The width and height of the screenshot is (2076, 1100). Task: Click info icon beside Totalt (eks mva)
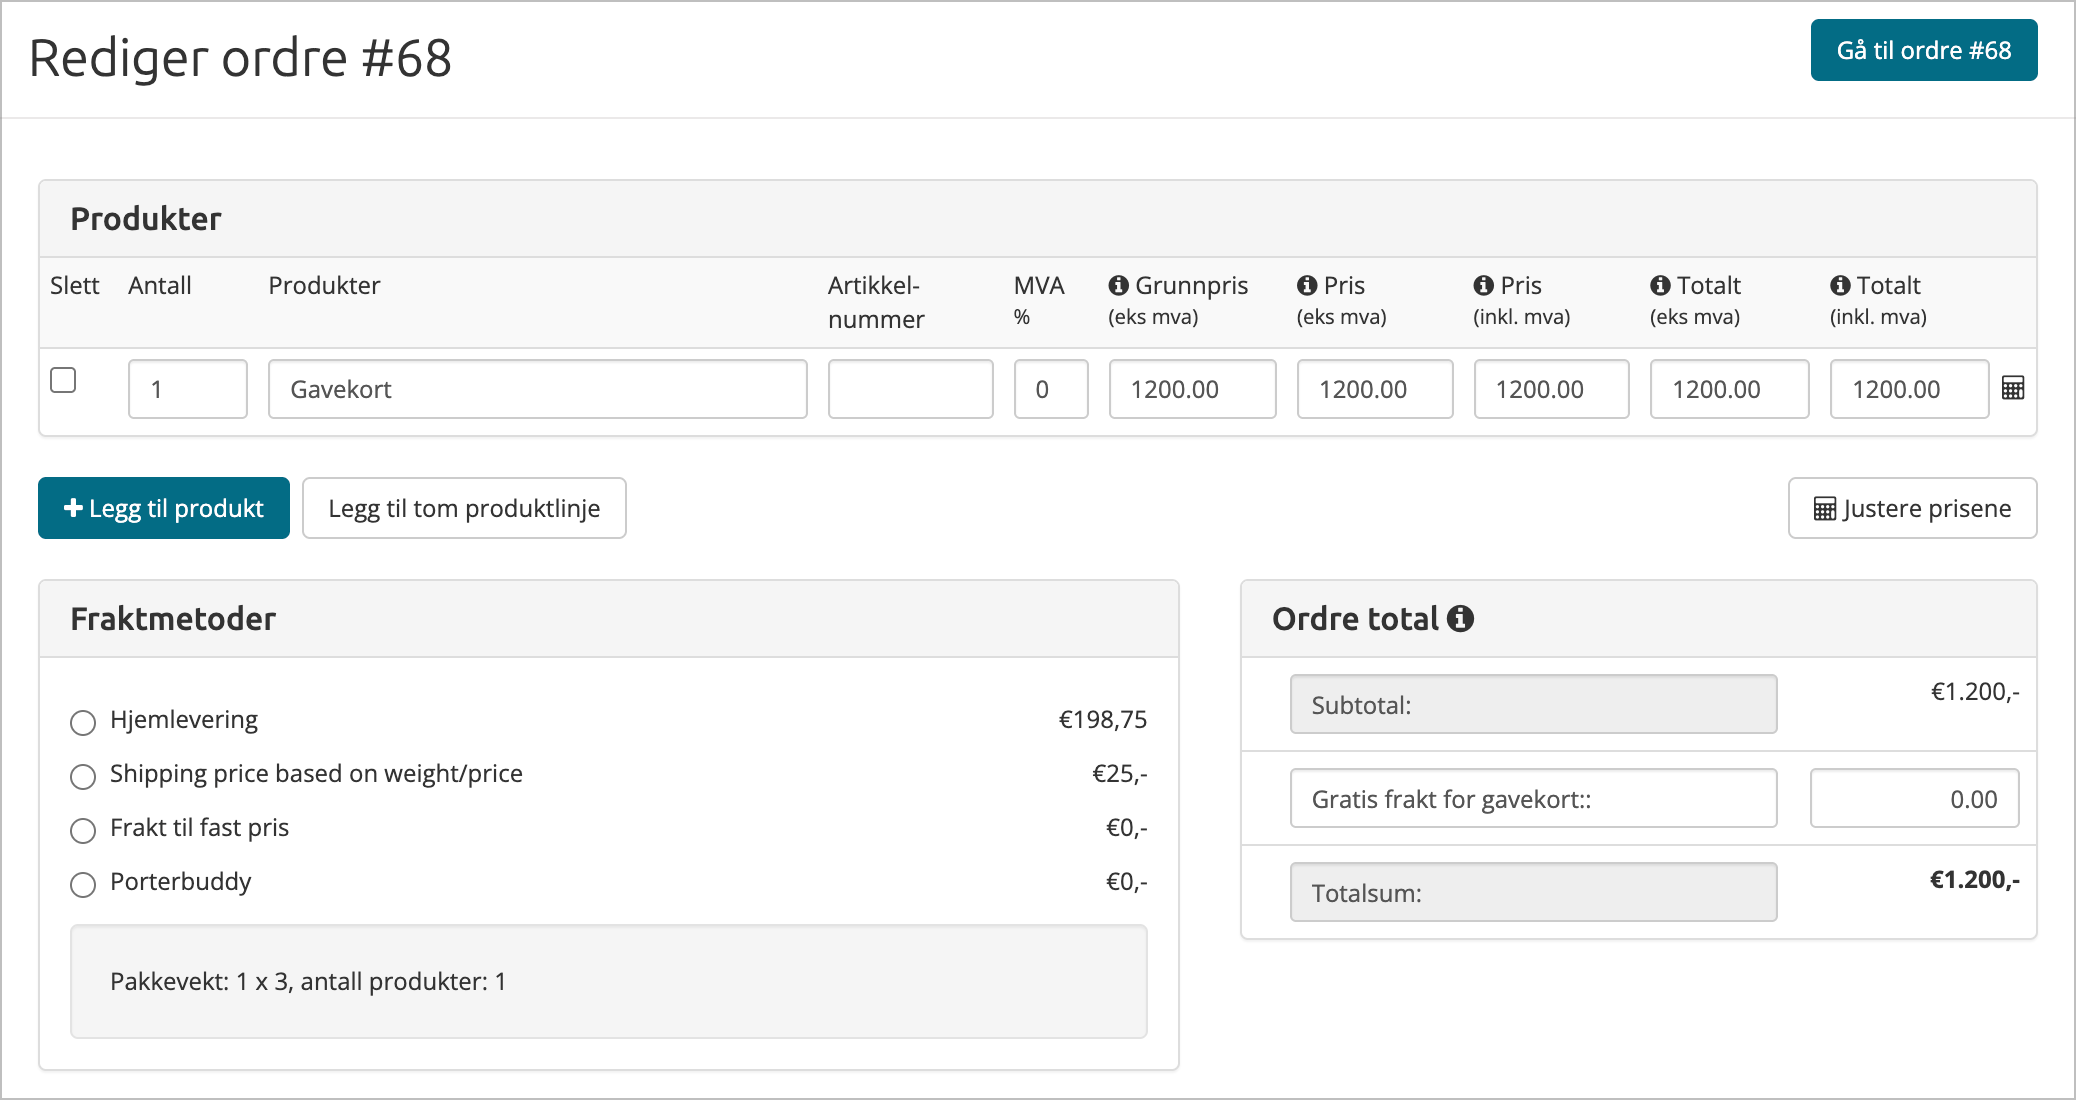1660,286
